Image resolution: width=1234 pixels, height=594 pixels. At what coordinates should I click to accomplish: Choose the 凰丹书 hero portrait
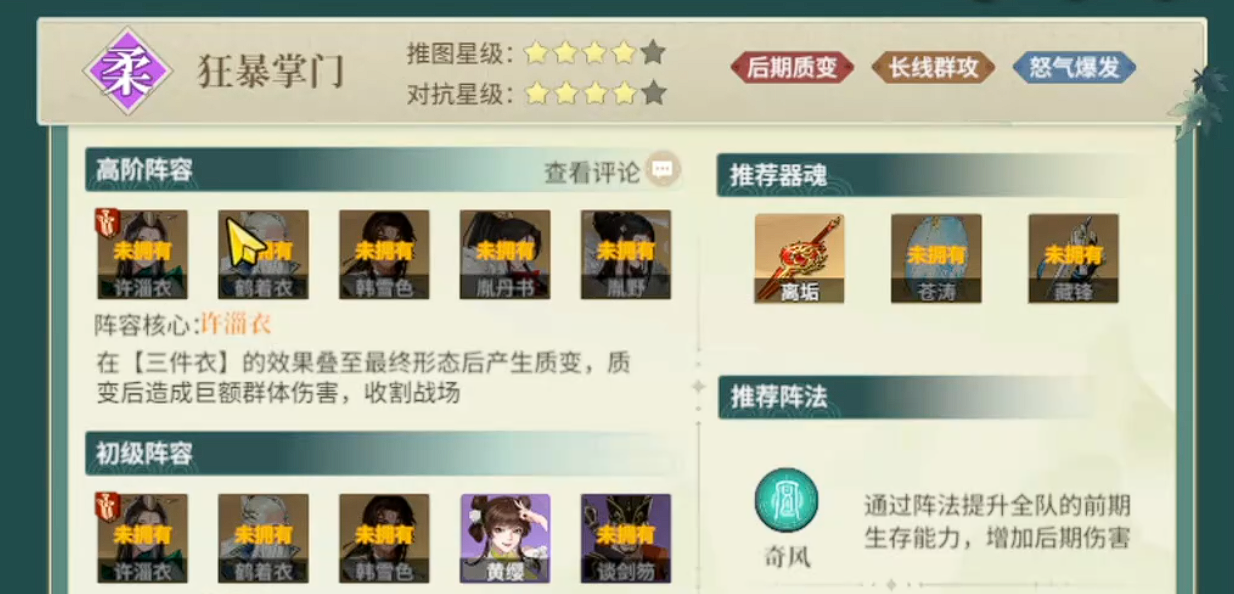tap(505, 255)
